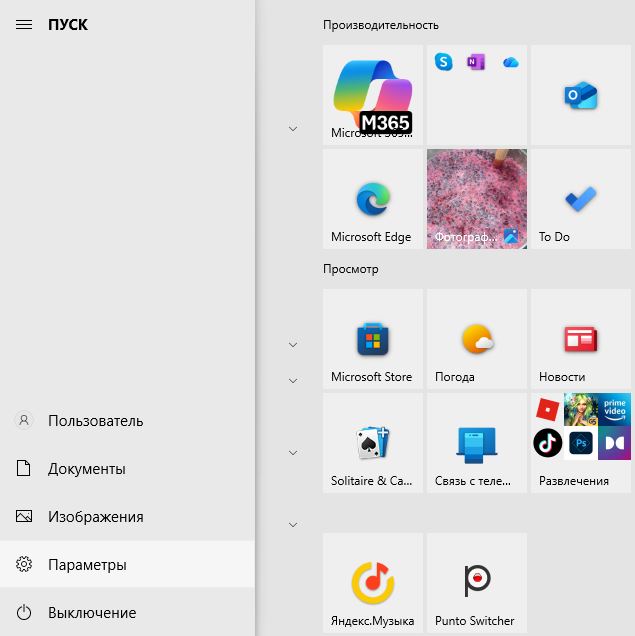Open the Погода weather tile
This screenshot has height=636, width=635.
[x=477, y=339]
